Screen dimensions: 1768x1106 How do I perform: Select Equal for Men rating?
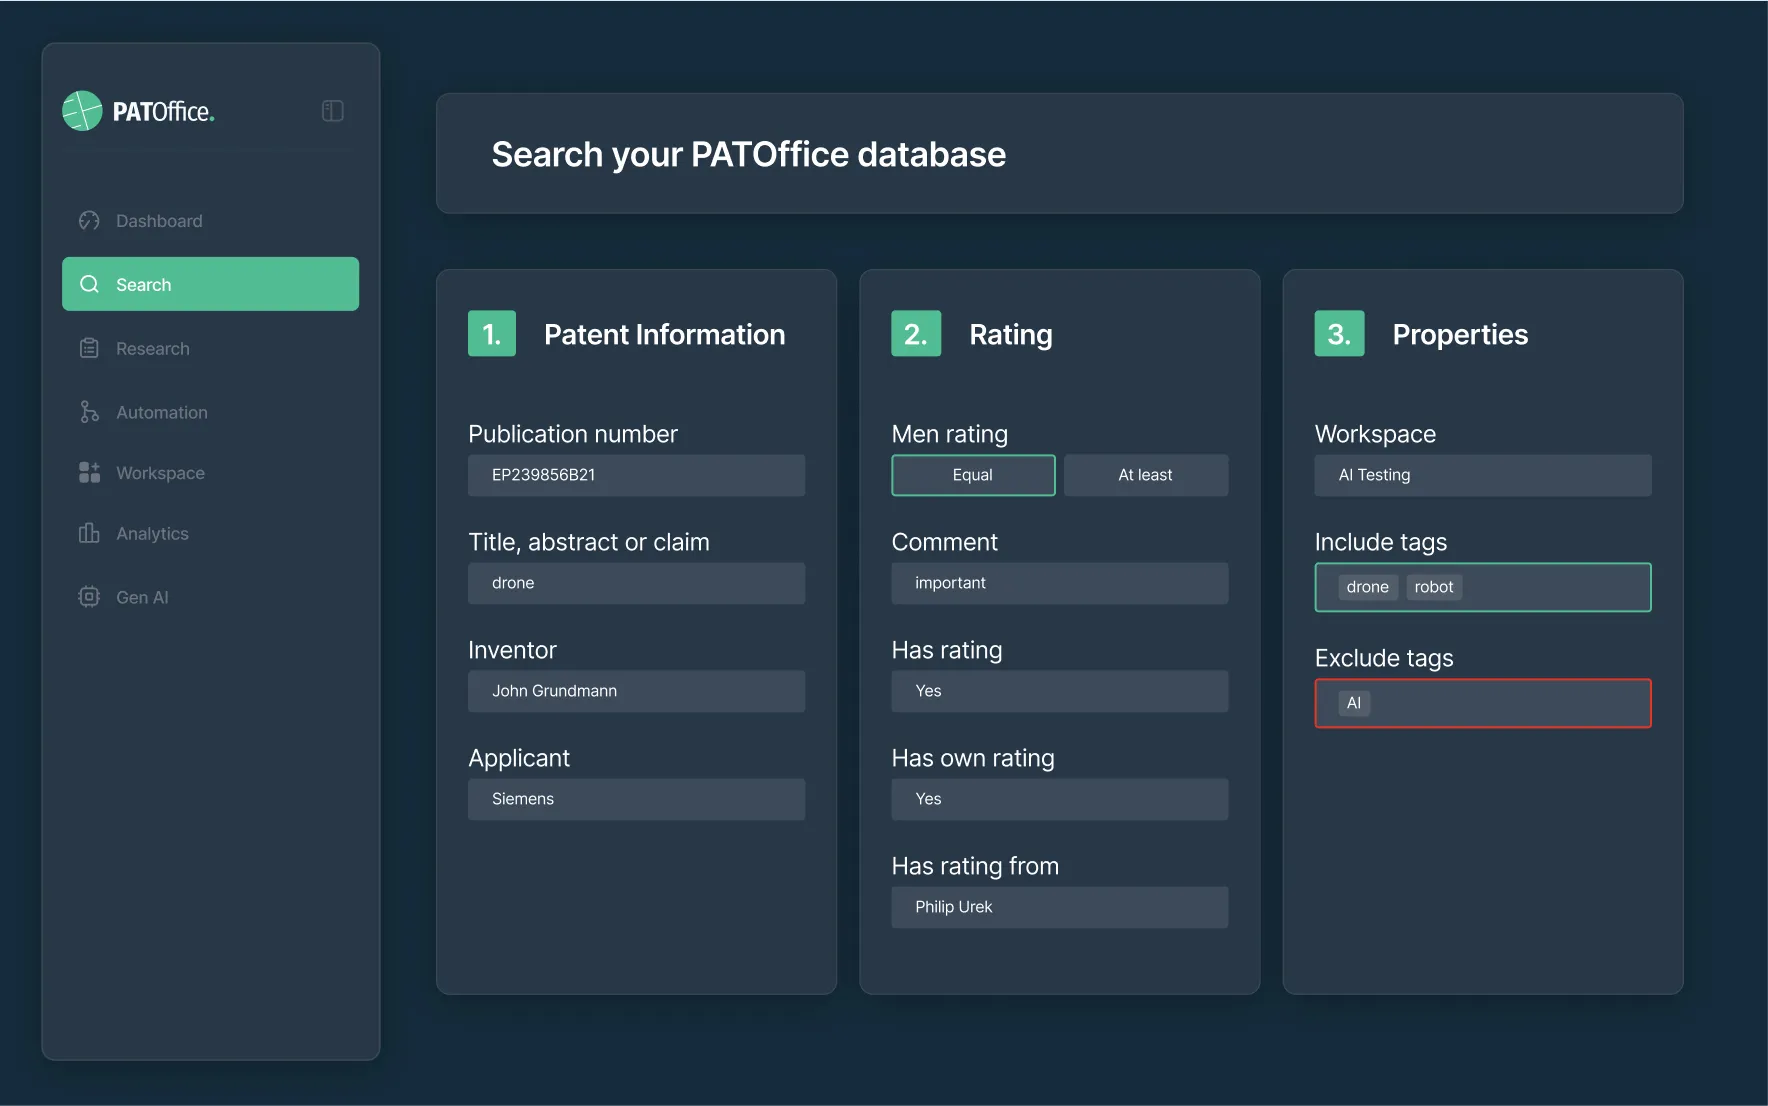pos(972,475)
